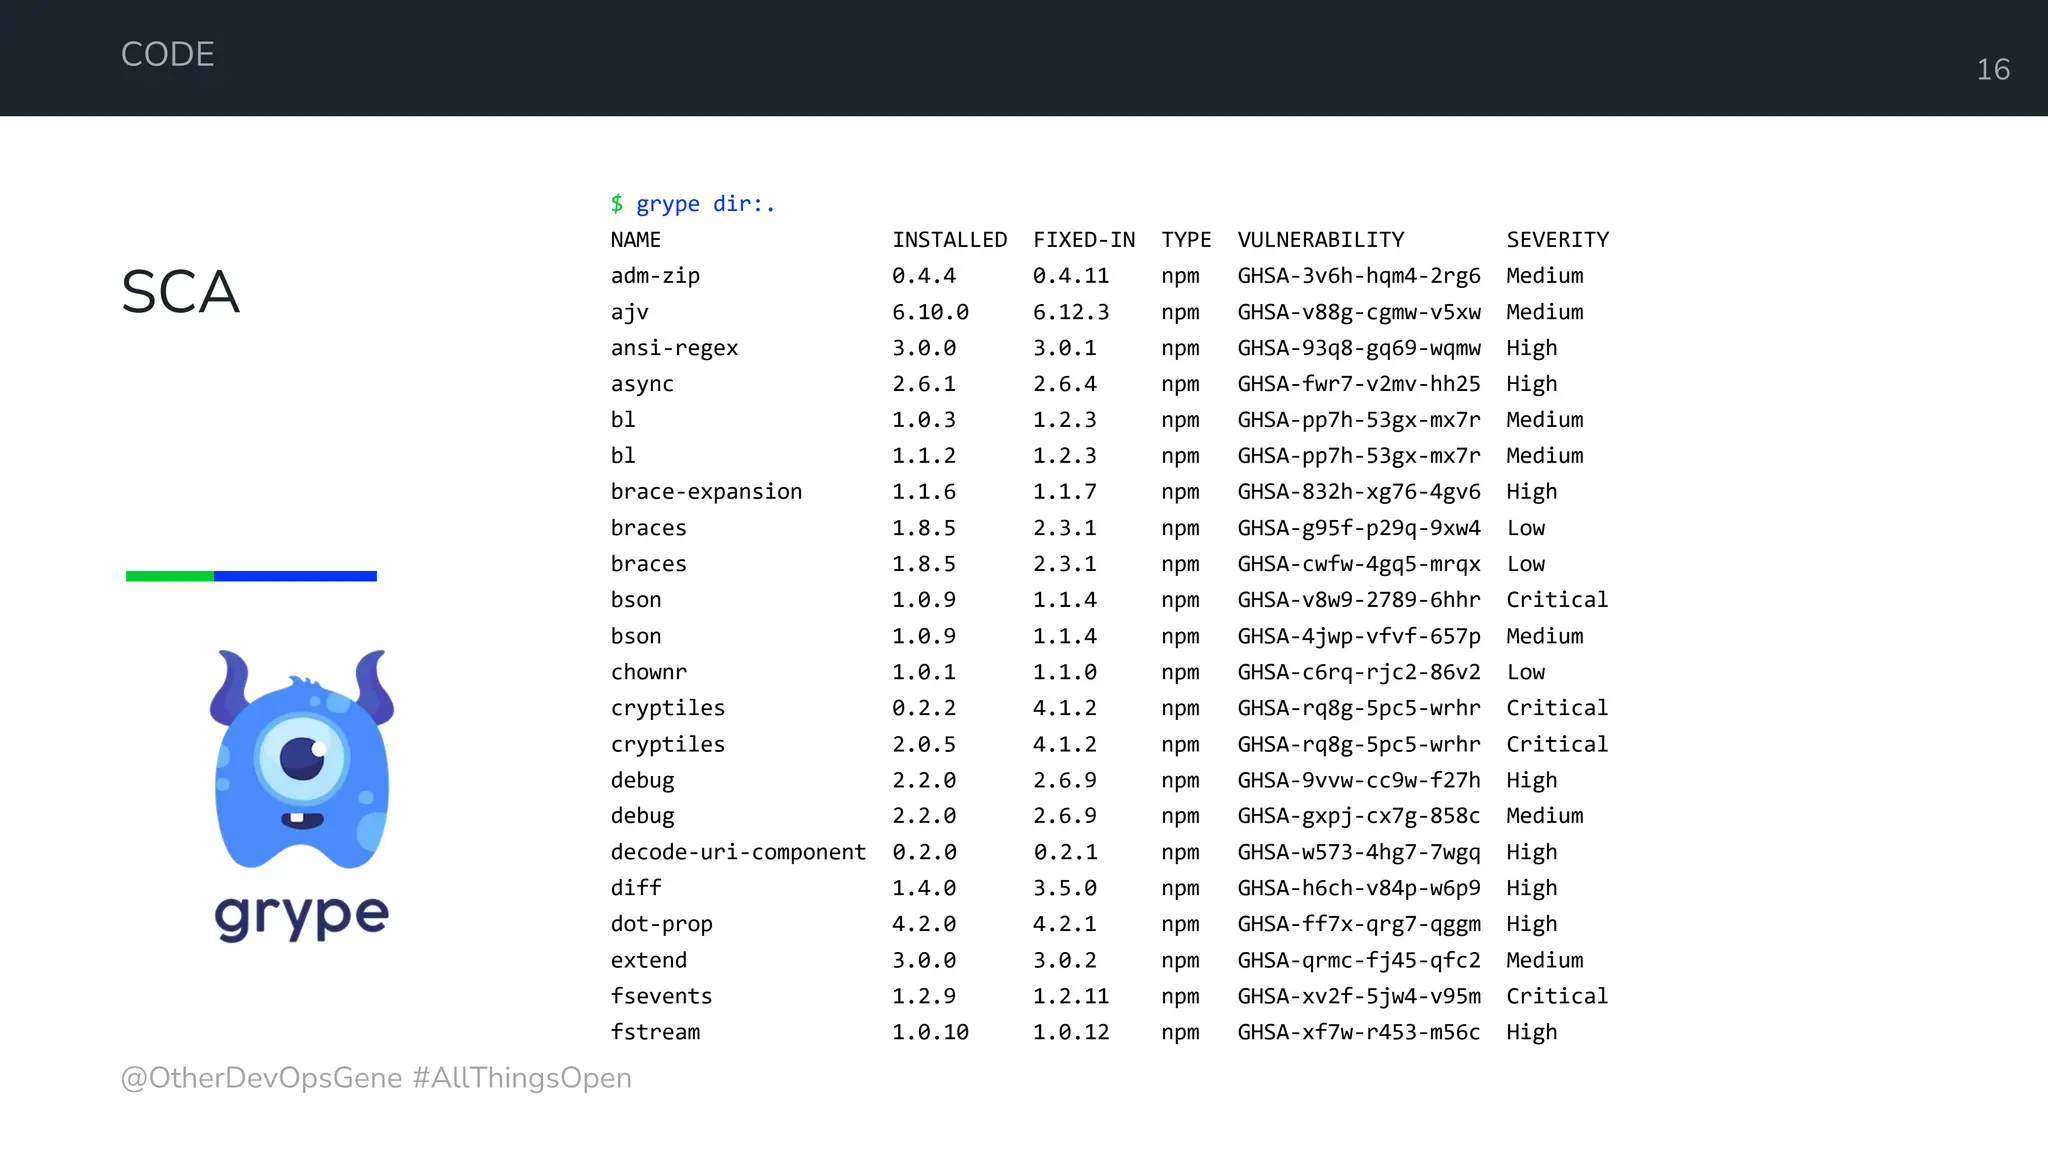Click vulnerability GHSA-cwfw-4gq5-mrqx
2048x1152 pixels.
(x=1359, y=564)
